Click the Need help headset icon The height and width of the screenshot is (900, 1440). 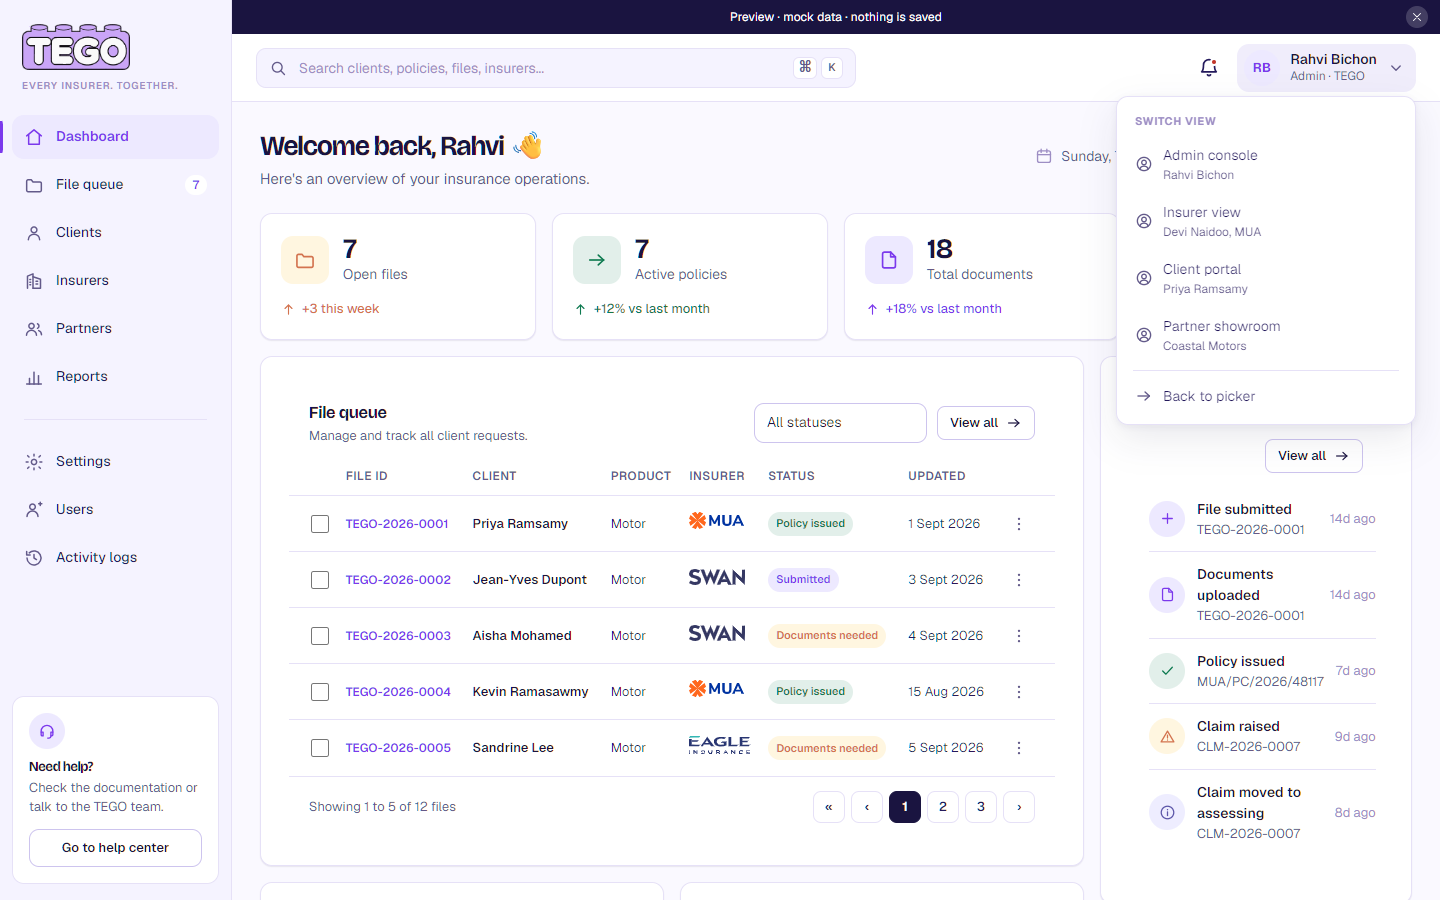(47, 732)
